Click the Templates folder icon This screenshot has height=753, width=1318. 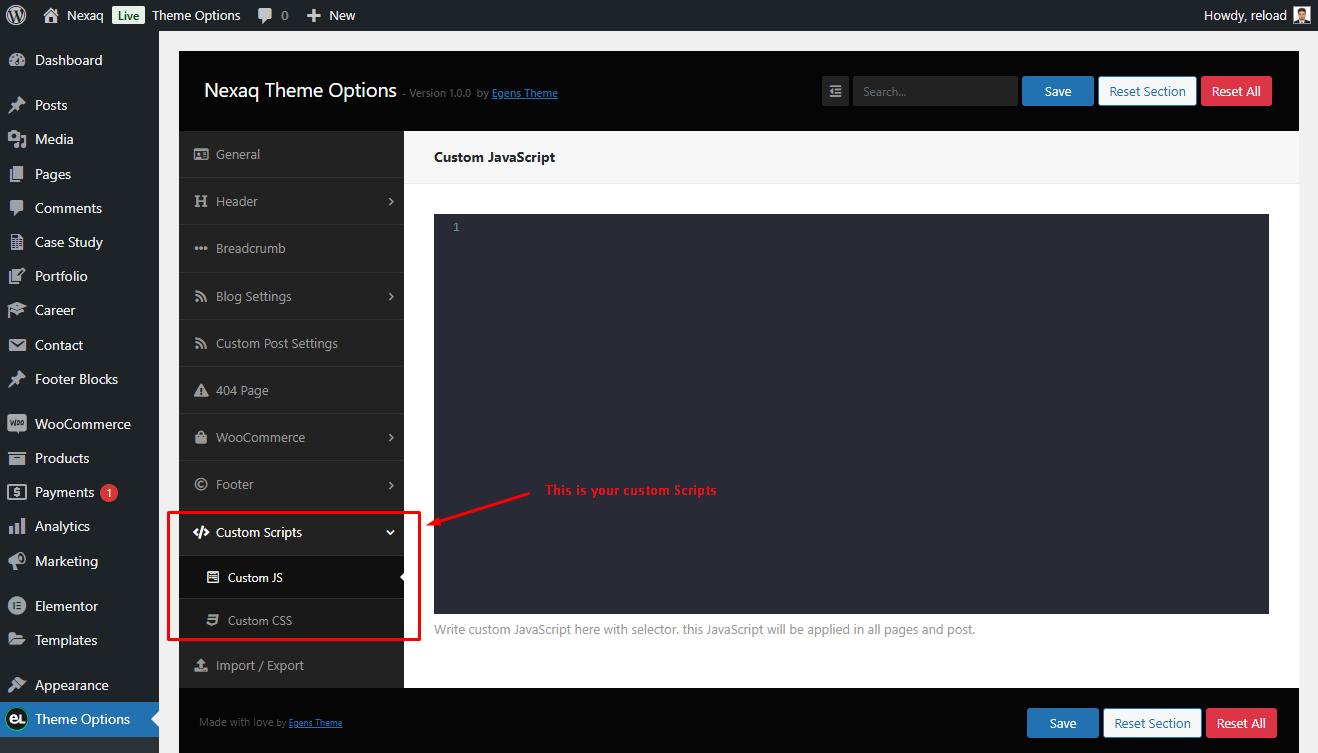17,640
